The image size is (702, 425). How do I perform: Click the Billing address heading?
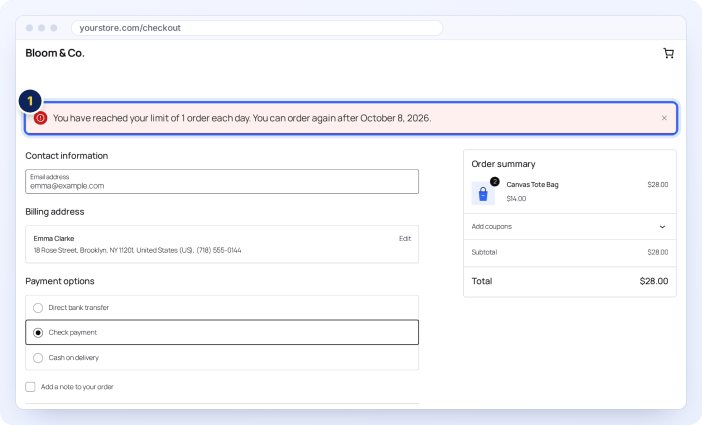click(x=55, y=212)
